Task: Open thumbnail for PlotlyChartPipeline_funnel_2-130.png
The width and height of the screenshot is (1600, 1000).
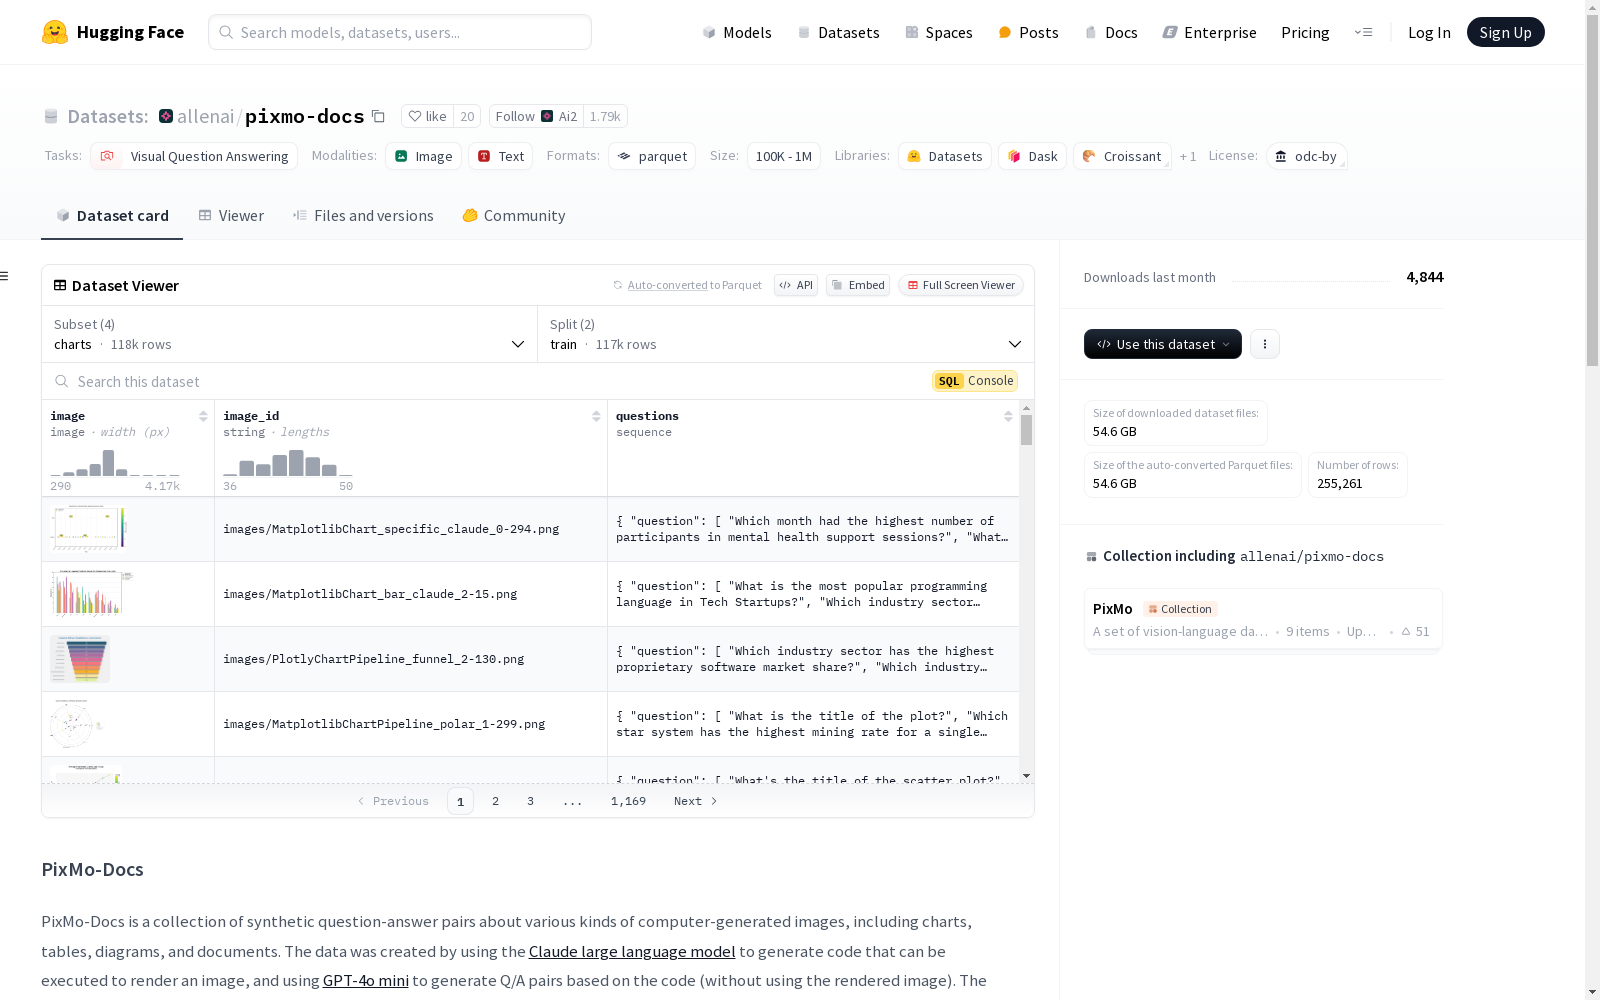Action: pos(80,658)
